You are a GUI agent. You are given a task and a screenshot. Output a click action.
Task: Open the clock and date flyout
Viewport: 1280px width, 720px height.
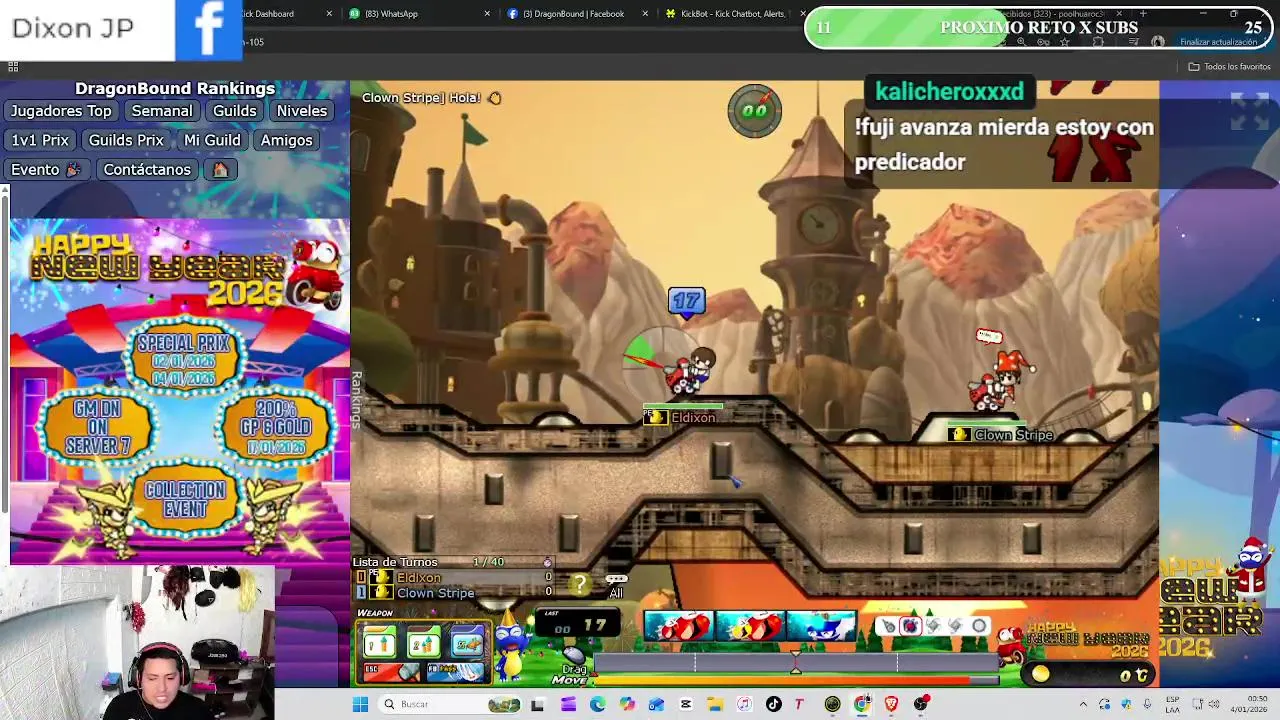tap(1250, 704)
